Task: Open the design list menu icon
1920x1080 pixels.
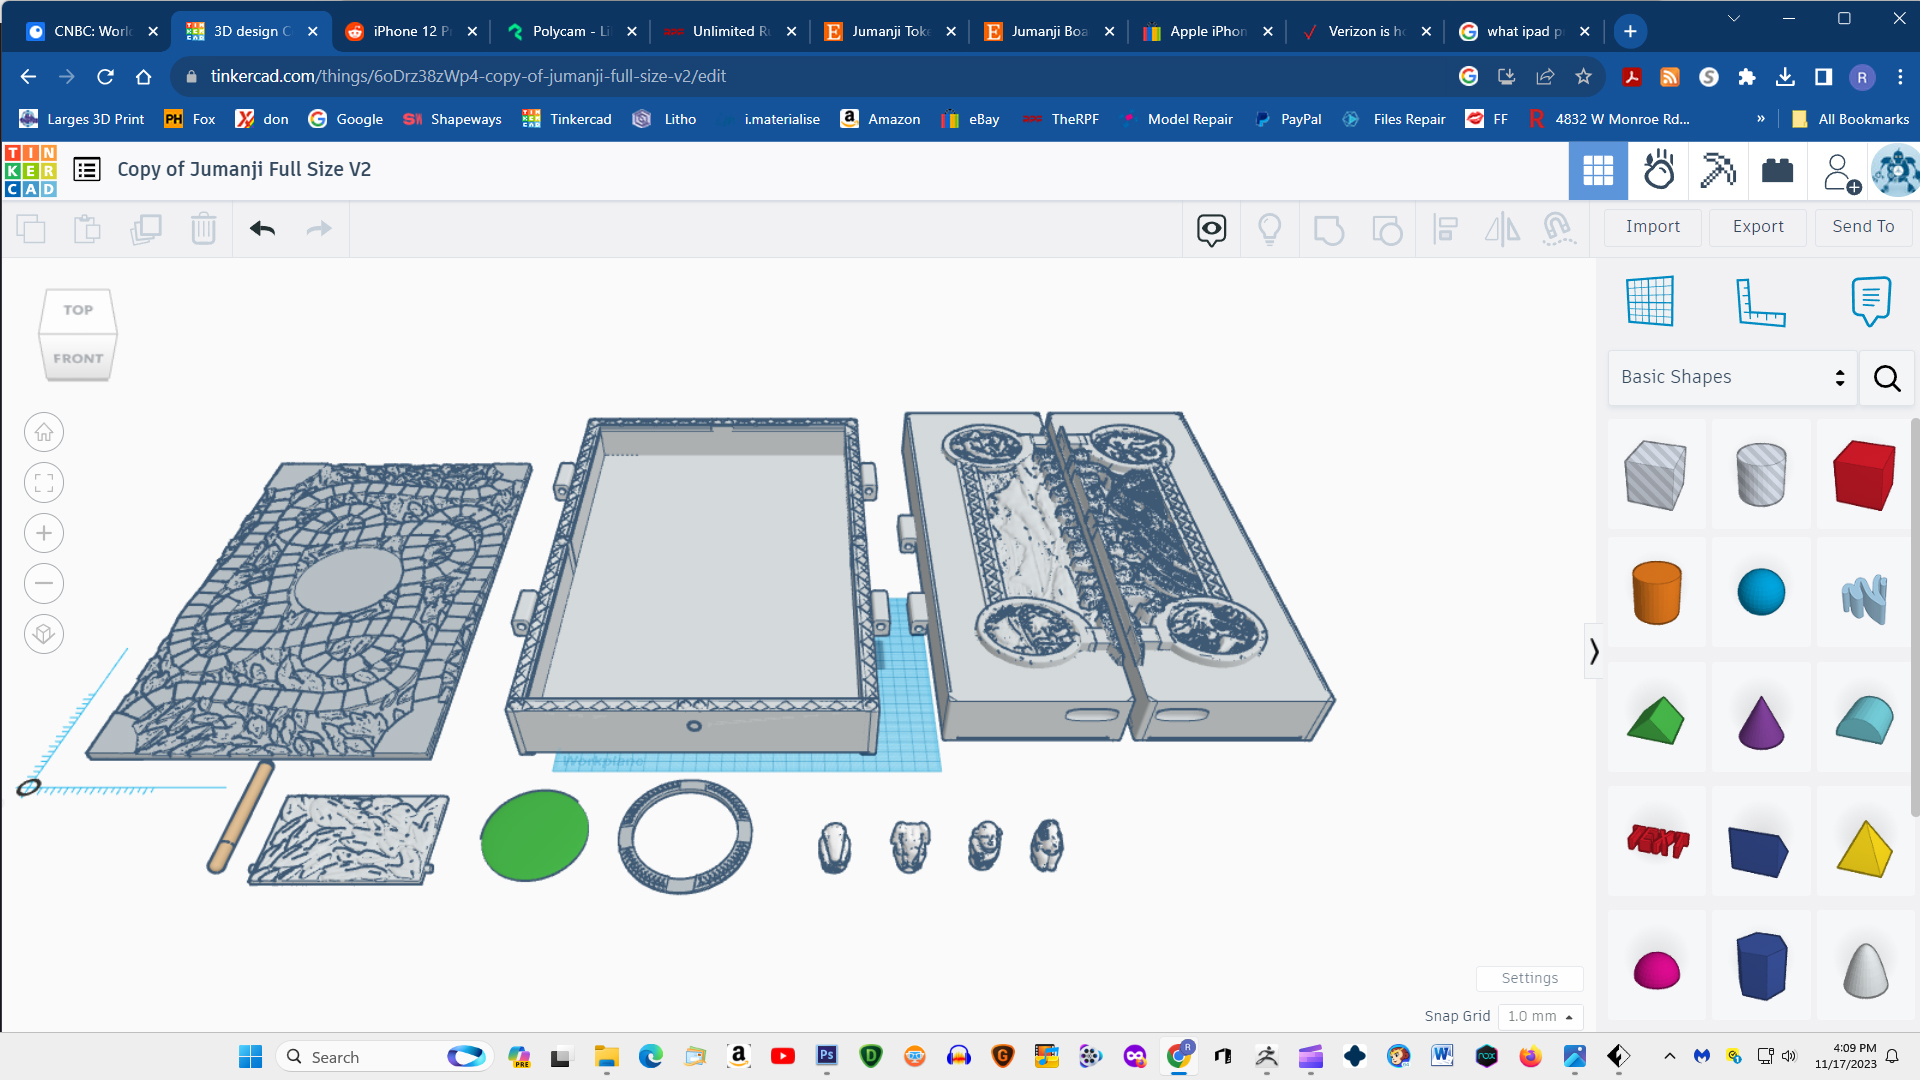Action: point(87,170)
